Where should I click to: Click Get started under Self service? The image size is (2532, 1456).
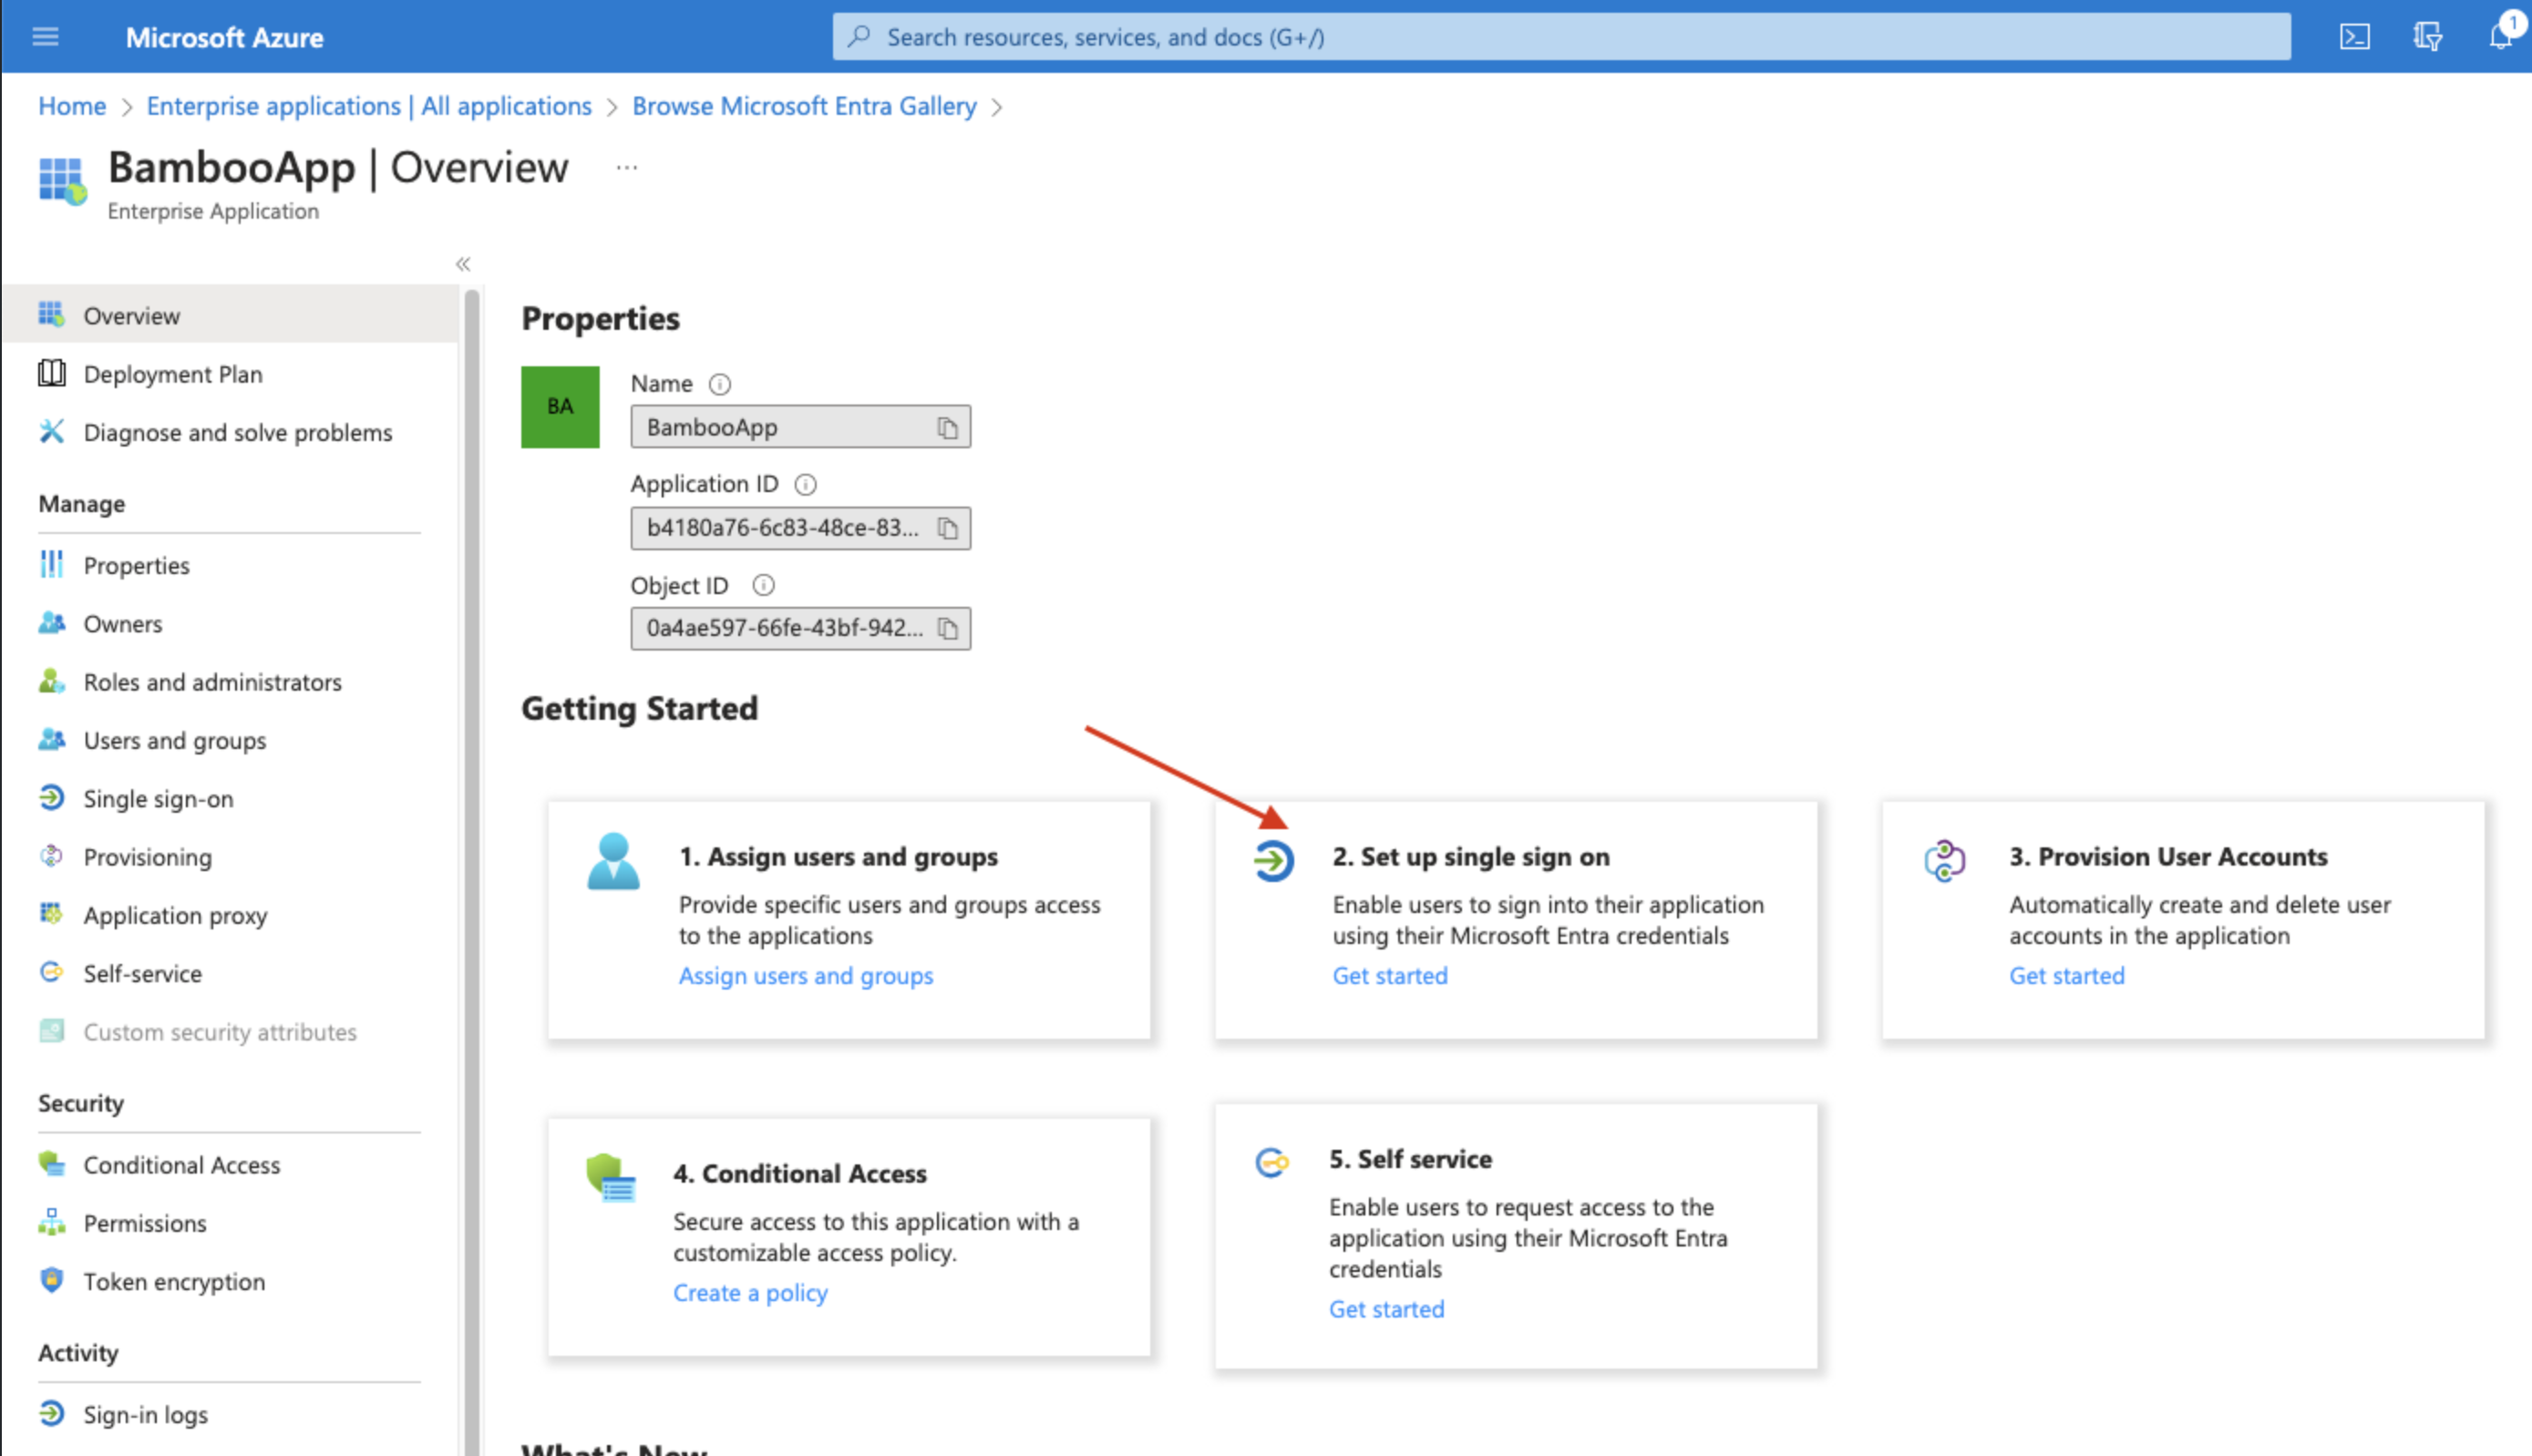1386,1309
